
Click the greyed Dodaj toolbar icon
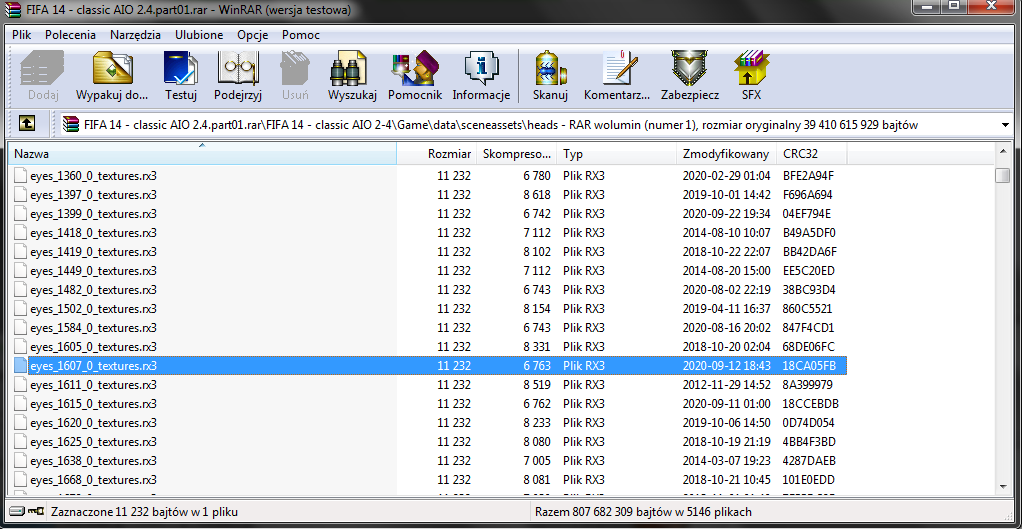pyautogui.click(x=43, y=68)
